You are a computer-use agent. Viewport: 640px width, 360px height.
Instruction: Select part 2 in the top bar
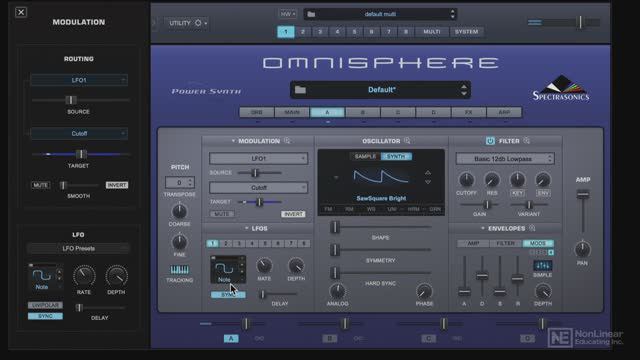[303, 32]
